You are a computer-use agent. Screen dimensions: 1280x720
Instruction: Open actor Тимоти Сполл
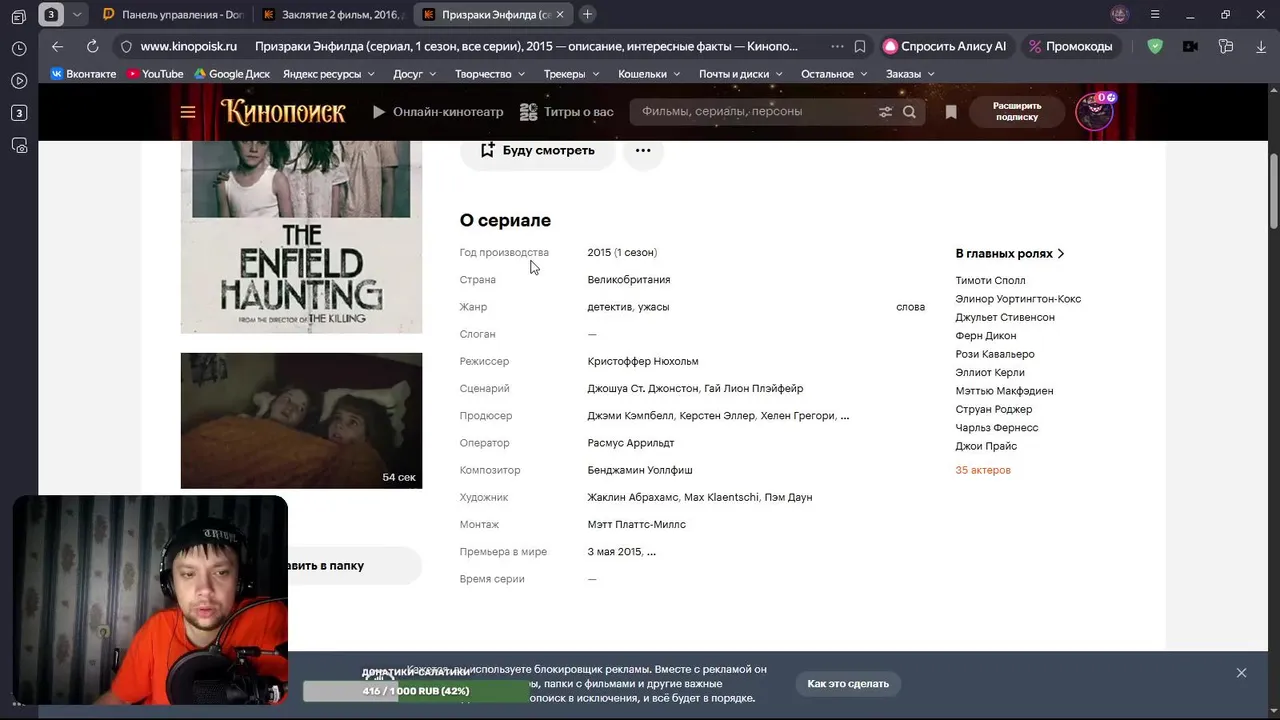click(x=990, y=281)
